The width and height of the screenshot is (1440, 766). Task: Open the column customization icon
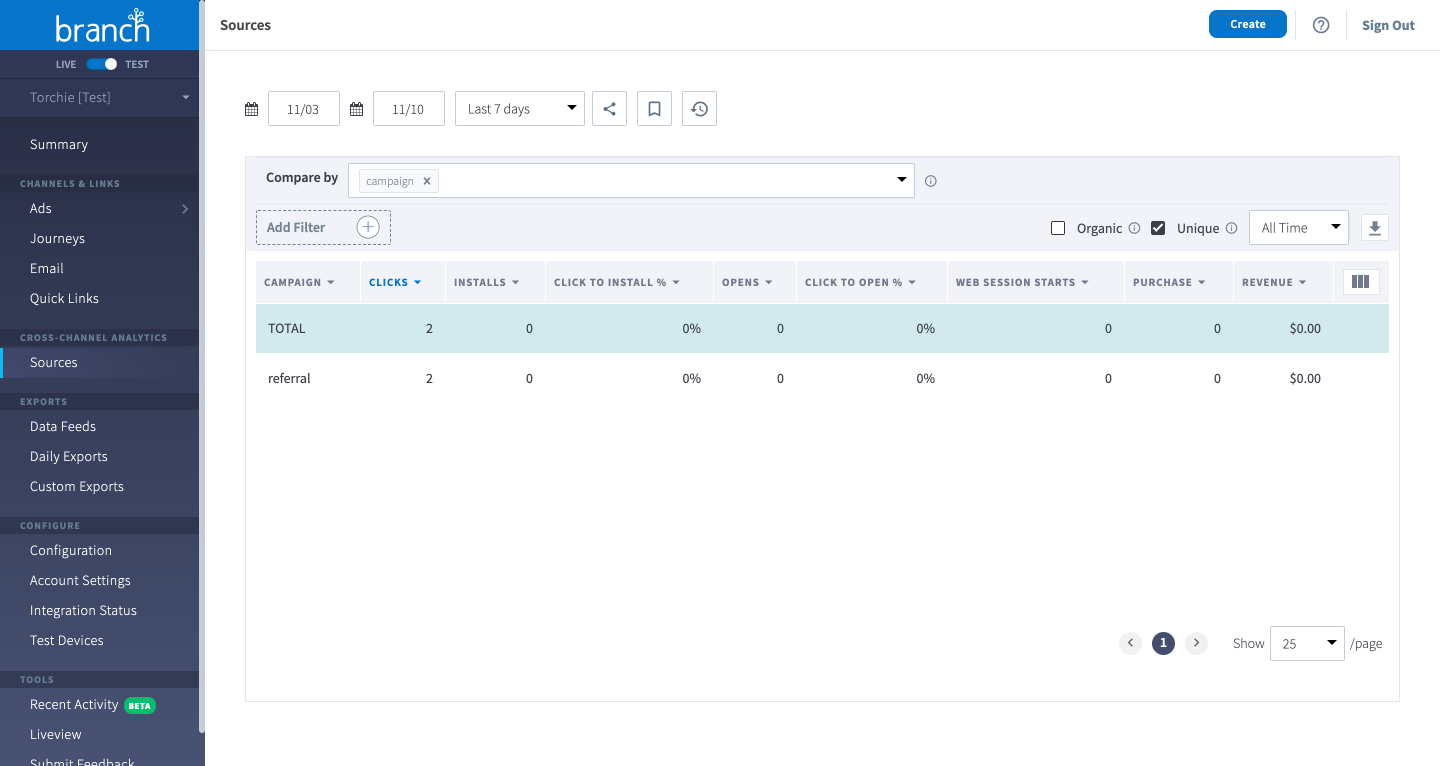pos(1360,281)
